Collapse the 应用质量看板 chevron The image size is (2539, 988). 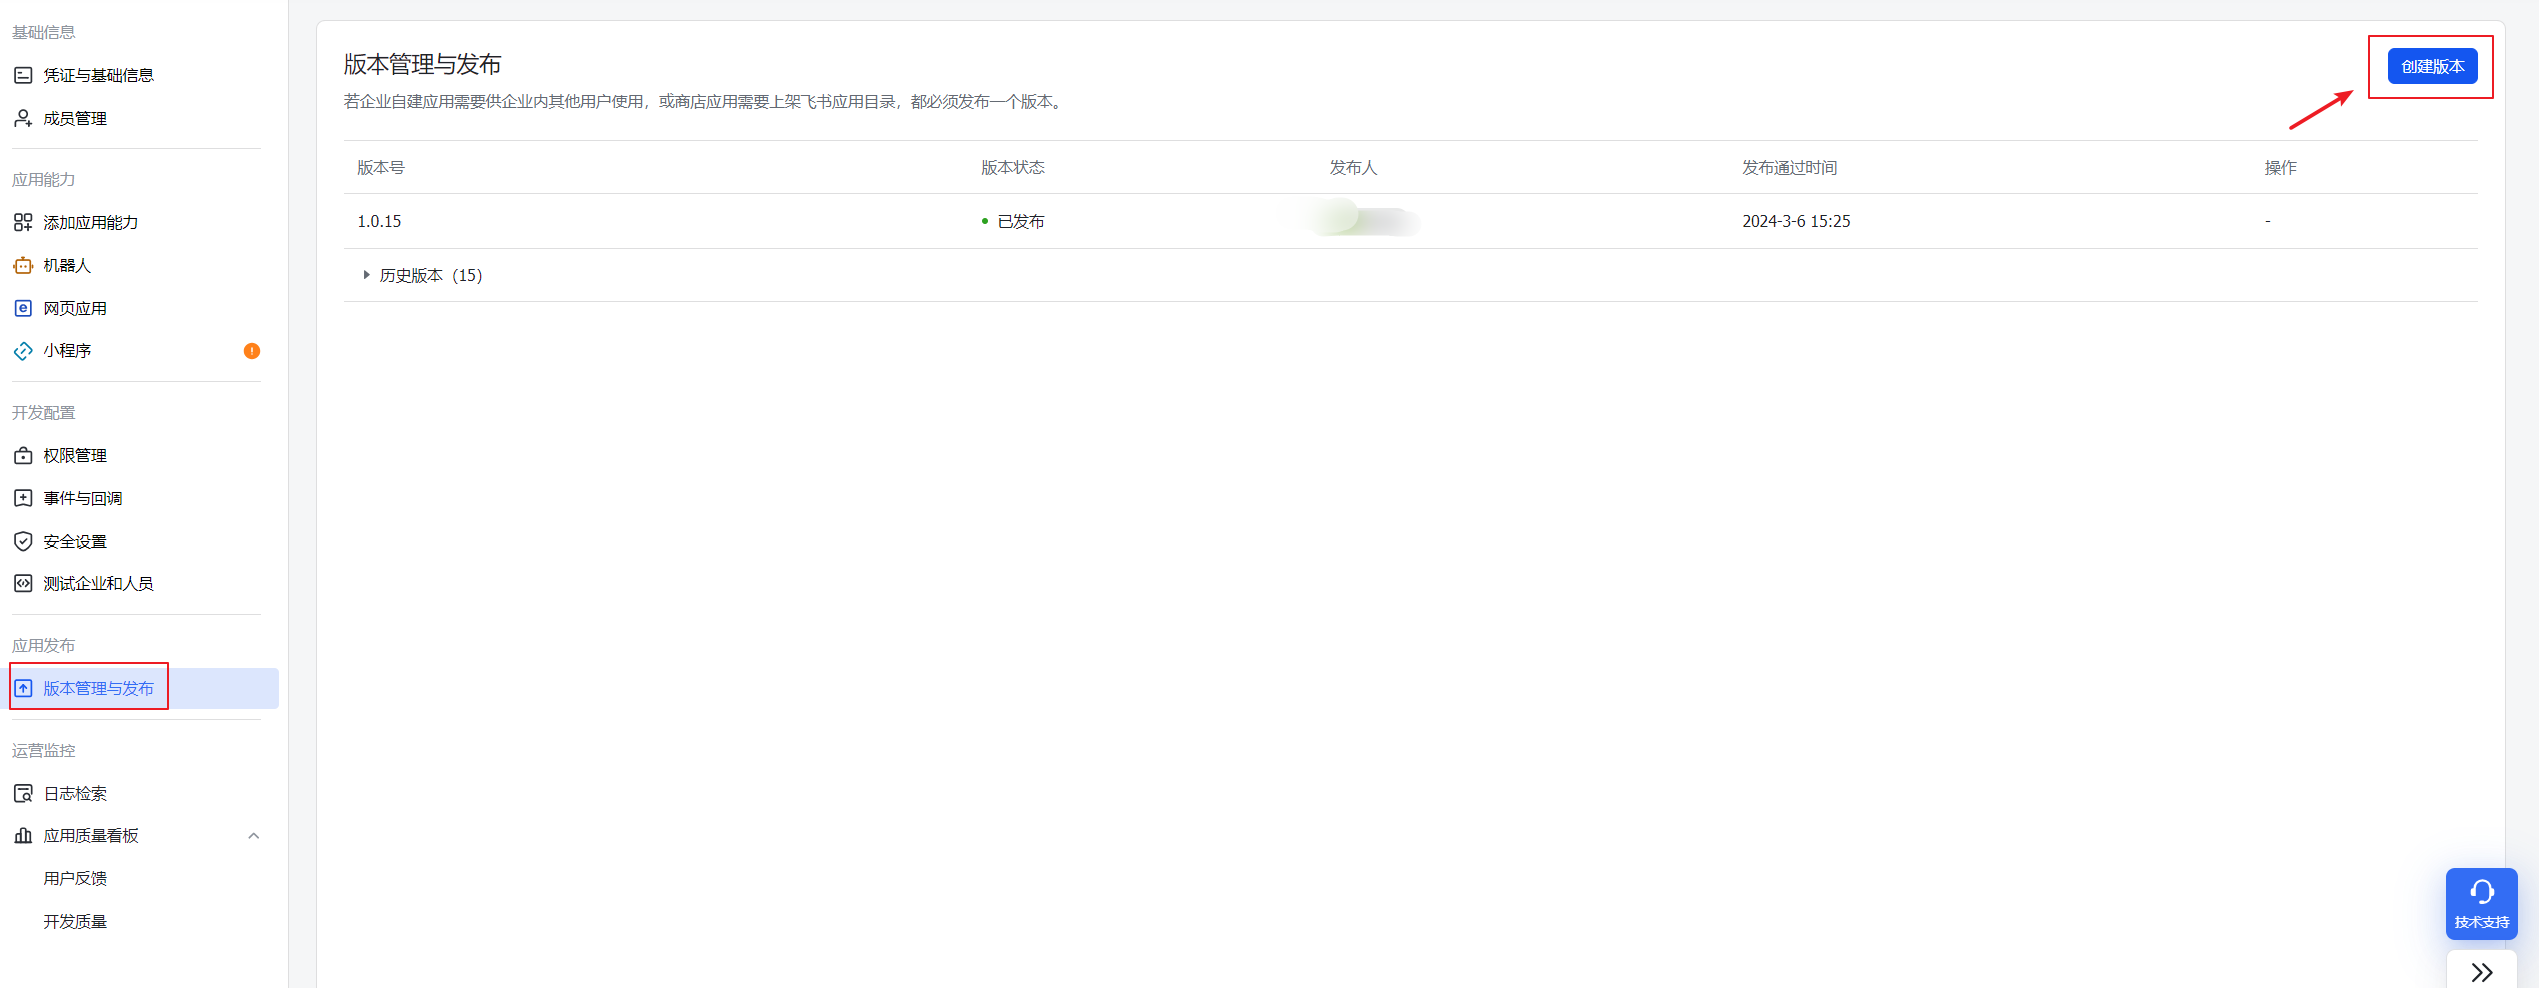point(254,836)
